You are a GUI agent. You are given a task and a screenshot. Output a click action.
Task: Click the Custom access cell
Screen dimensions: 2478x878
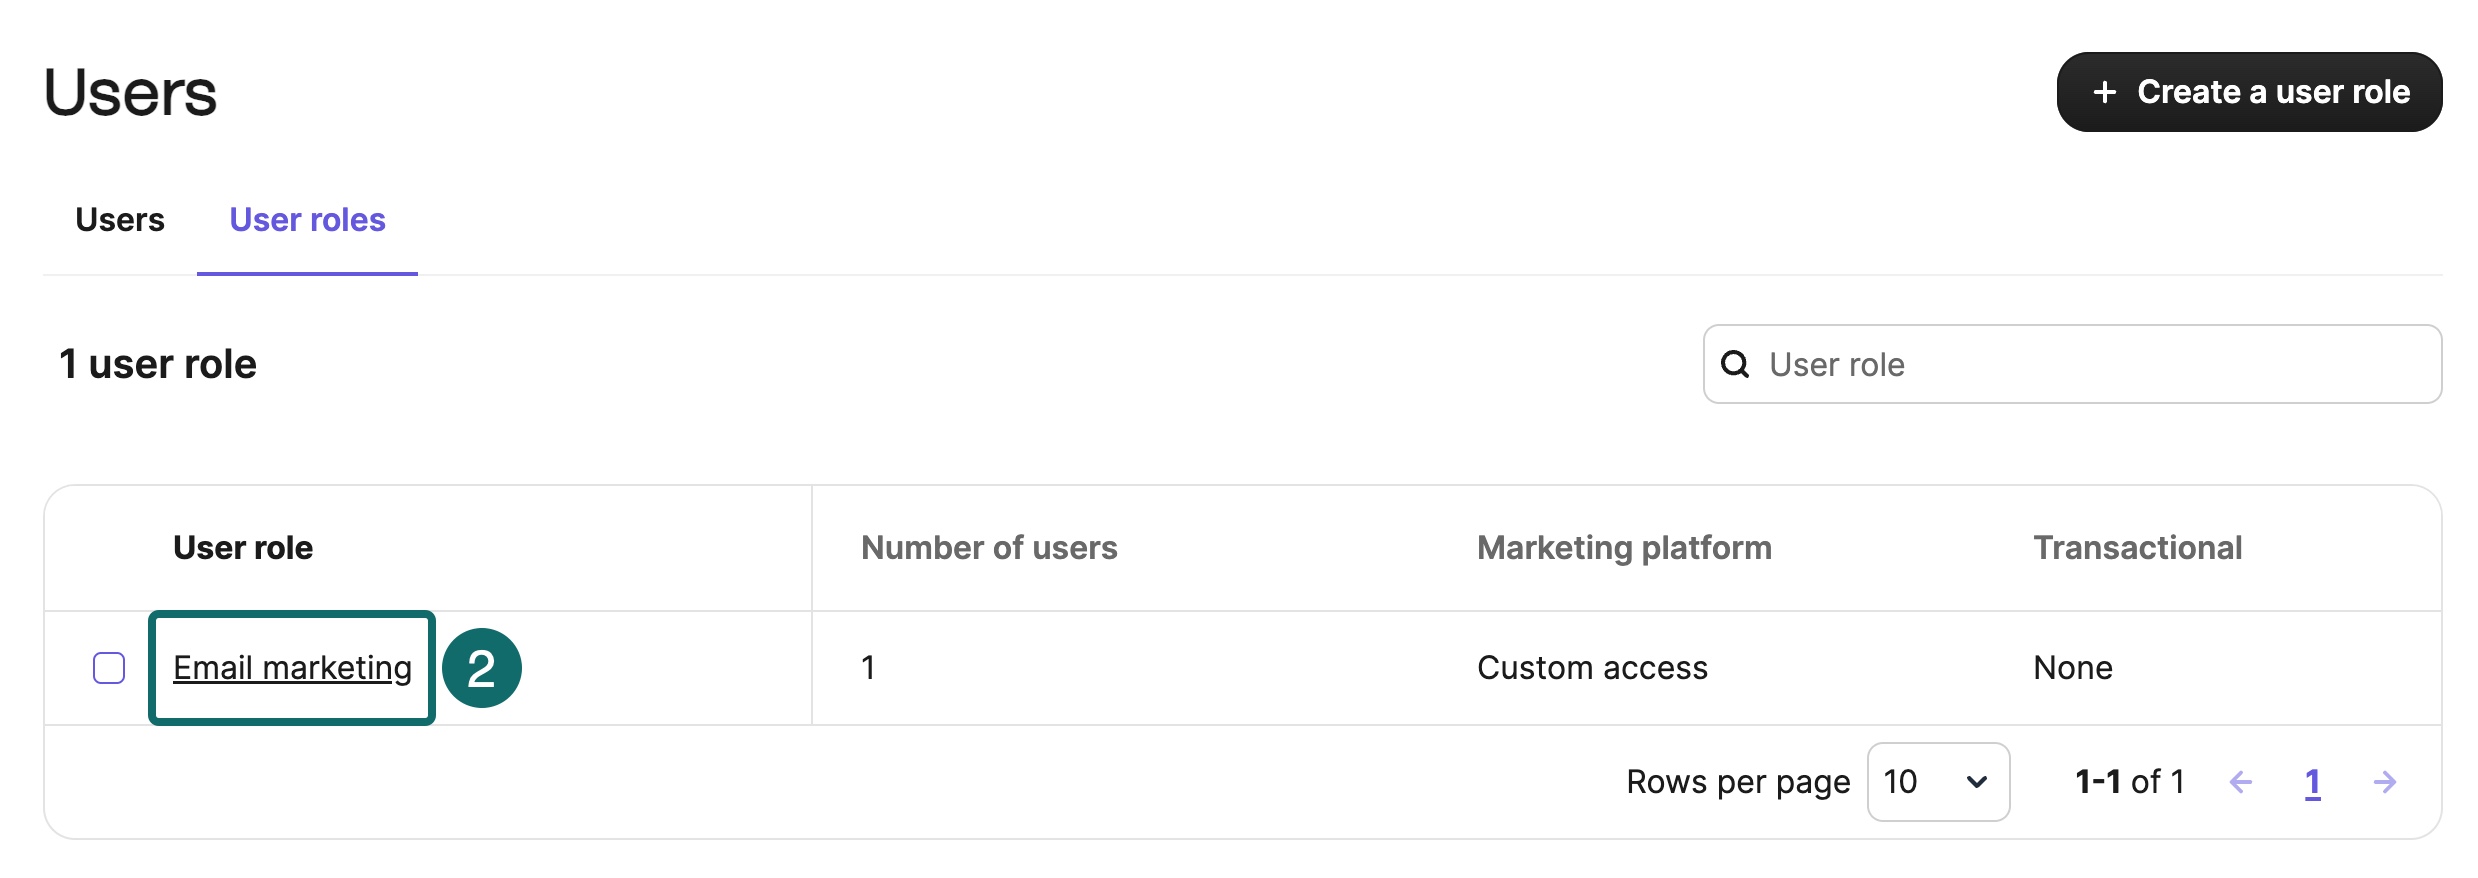point(1592,668)
